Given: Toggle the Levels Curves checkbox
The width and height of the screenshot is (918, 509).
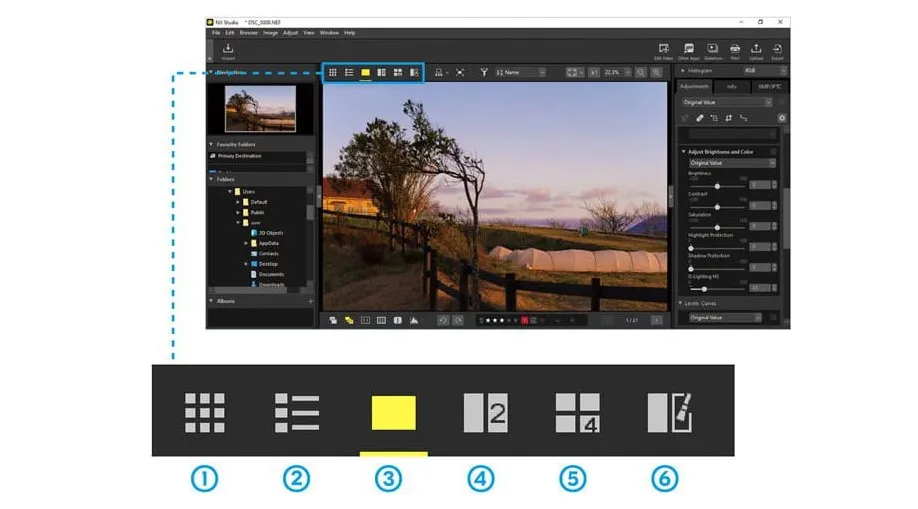Looking at the screenshot, I should coord(773,303).
